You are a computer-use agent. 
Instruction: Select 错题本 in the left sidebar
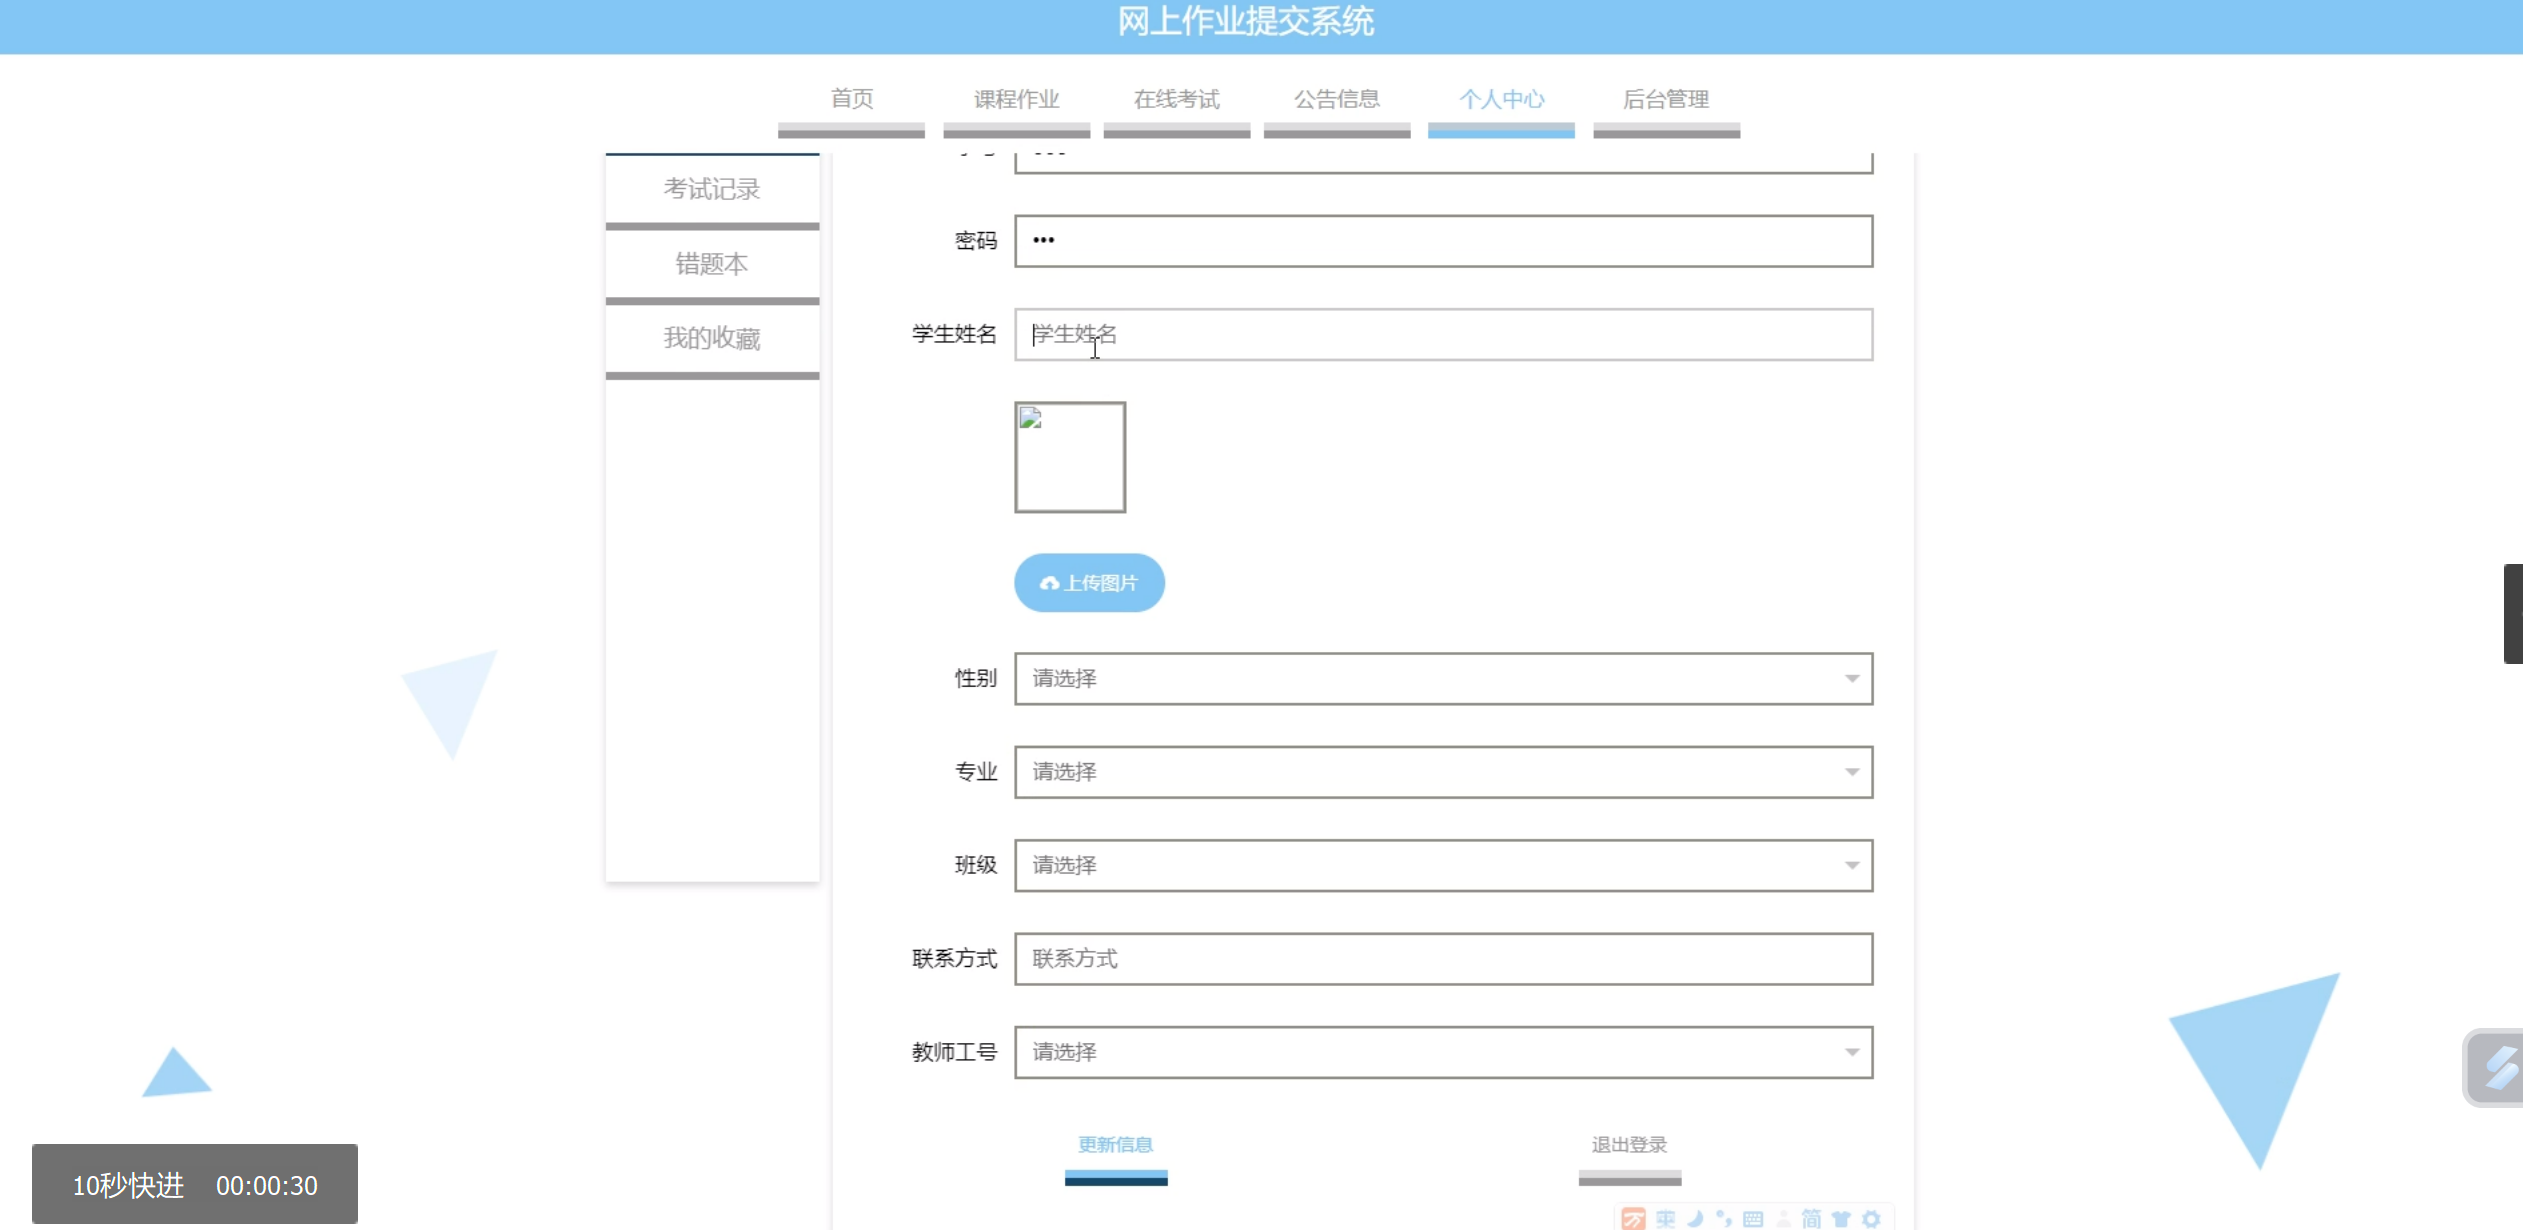click(x=711, y=264)
